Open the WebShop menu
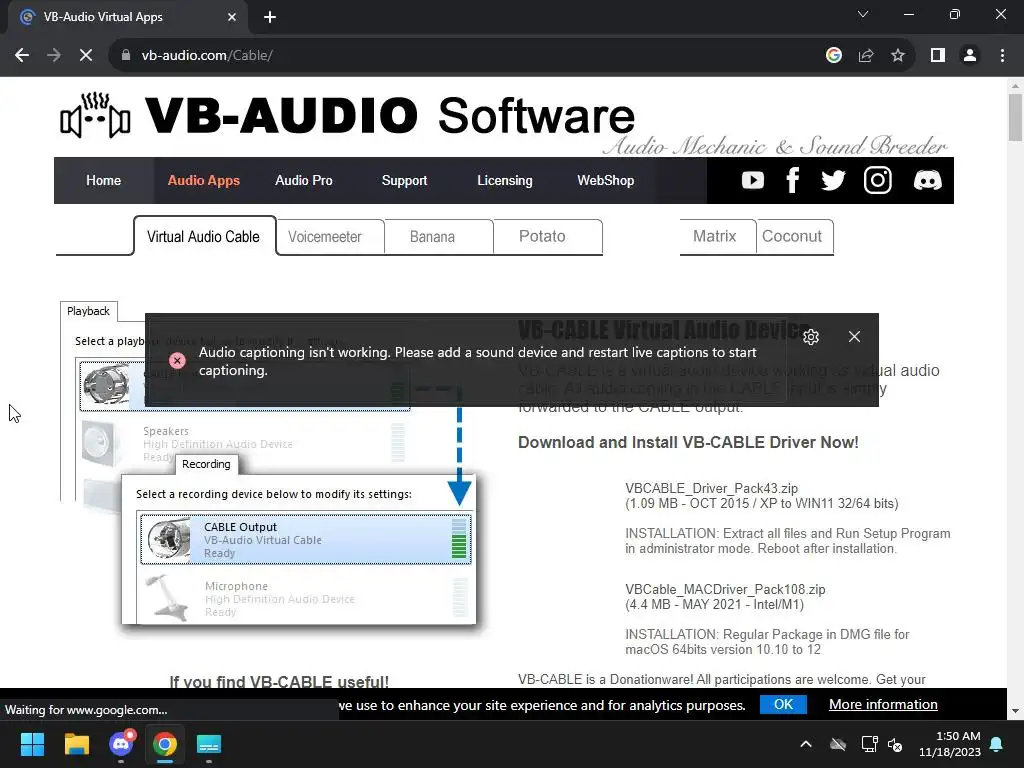Image resolution: width=1024 pixels, height=768 pixels. pyautogui.click(x=605, y=180)
